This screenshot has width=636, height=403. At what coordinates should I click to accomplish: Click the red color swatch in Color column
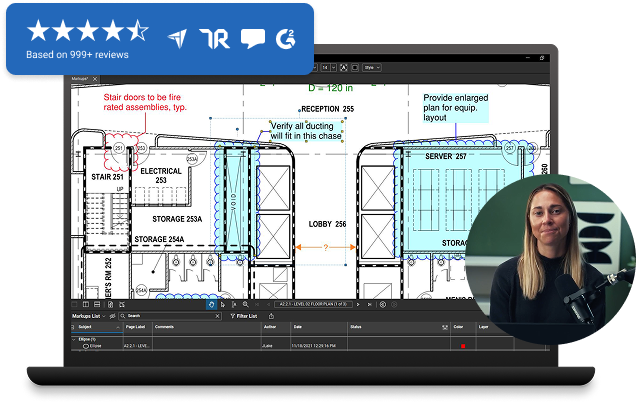point(462,346)
